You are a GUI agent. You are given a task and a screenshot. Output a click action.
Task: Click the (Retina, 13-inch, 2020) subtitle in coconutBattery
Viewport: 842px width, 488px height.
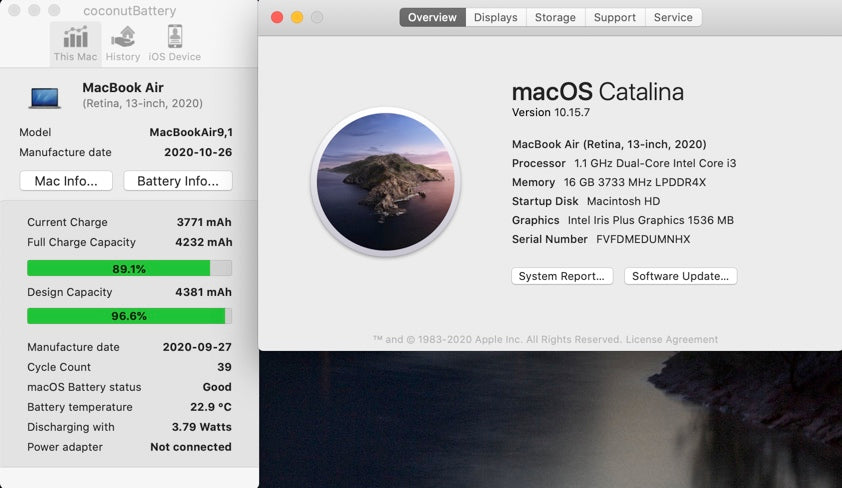coord(142,103)
